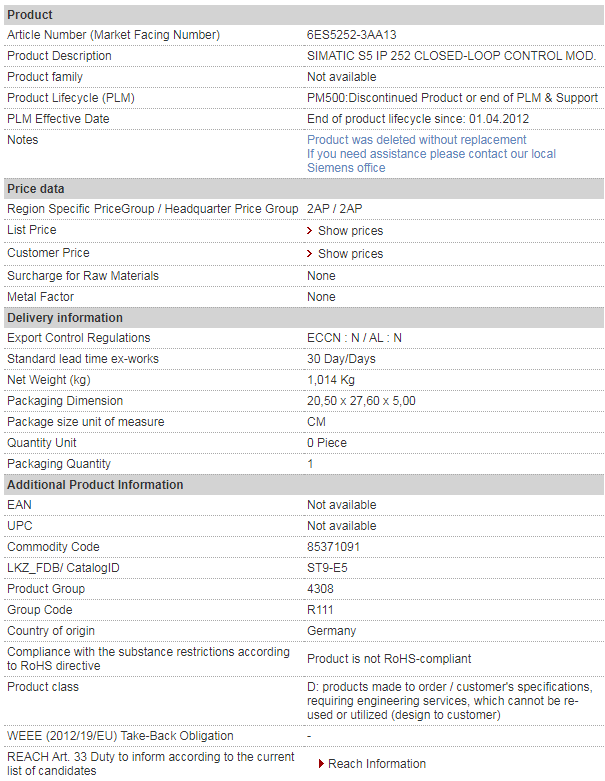
Task: Select the Additional Product Information header
Action: coord(304,485)
